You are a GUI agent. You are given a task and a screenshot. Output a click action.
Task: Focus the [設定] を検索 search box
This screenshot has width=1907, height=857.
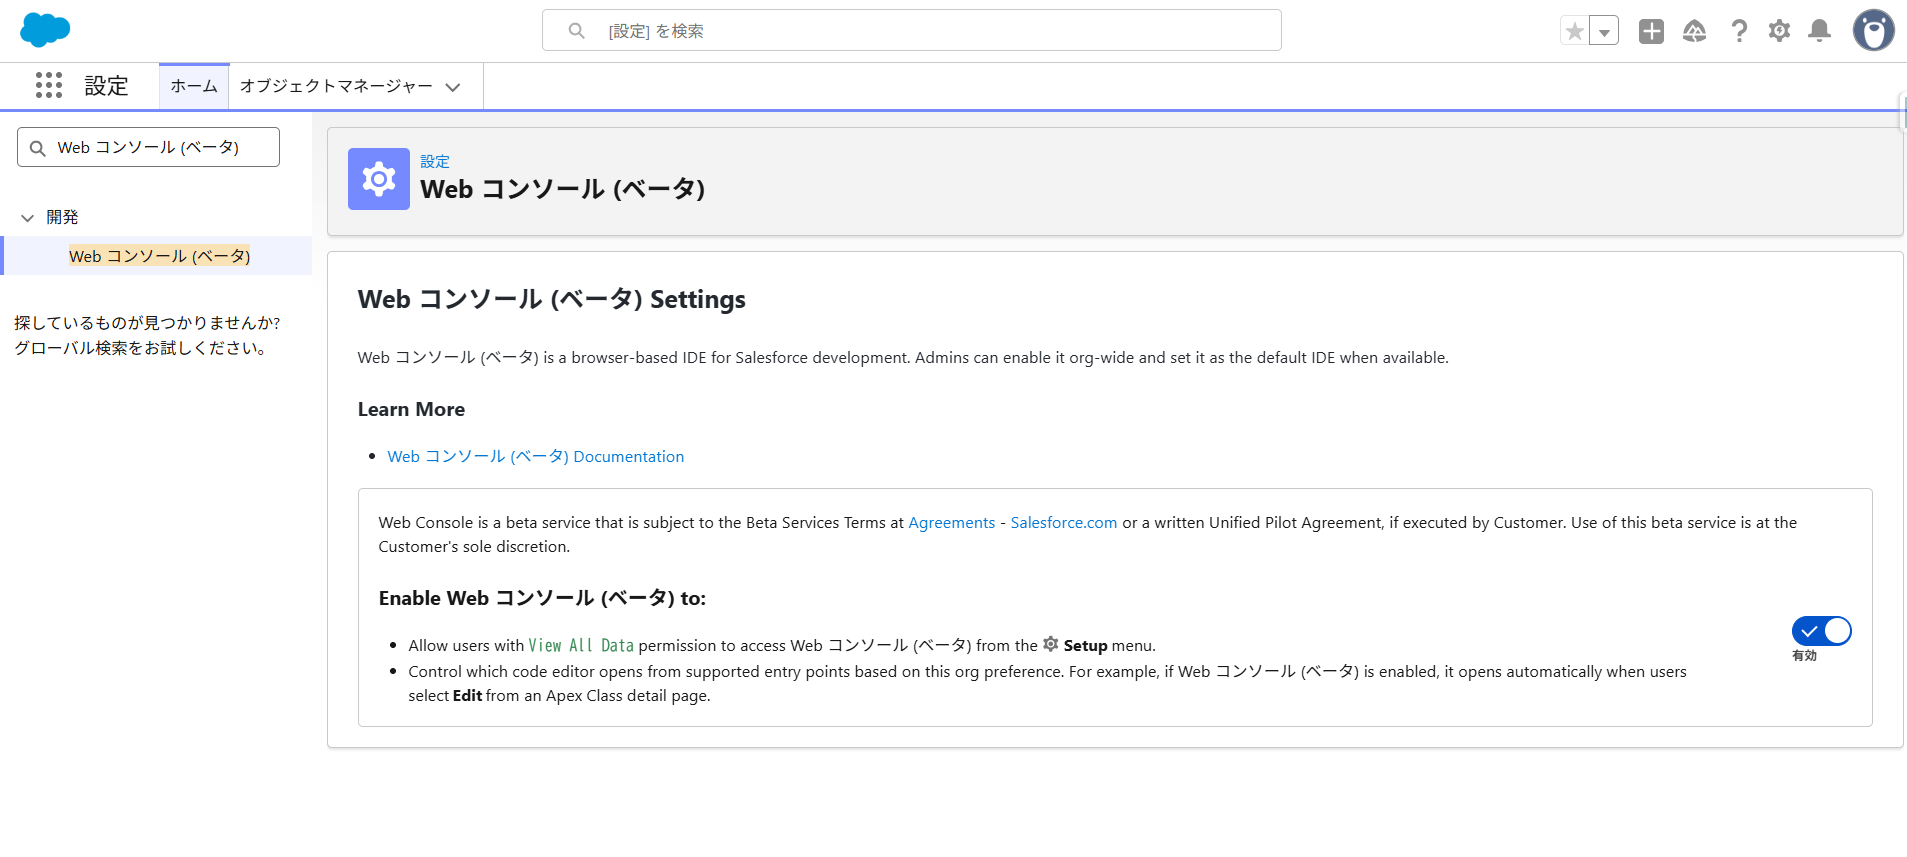[911, 30]
